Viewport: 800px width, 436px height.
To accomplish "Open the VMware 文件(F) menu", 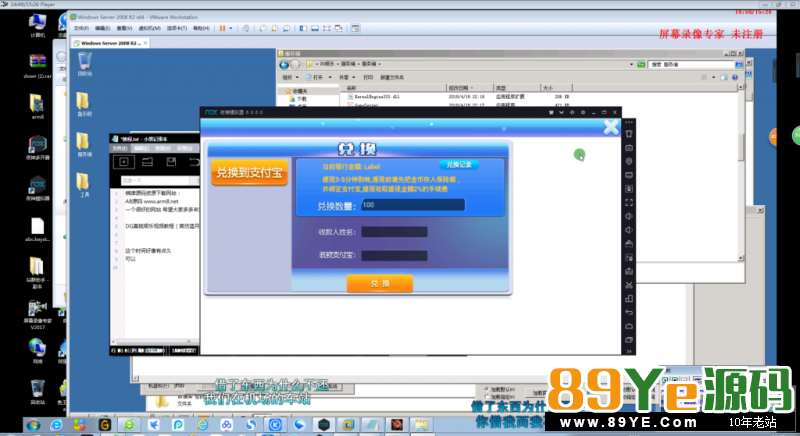I will point(81,29).
